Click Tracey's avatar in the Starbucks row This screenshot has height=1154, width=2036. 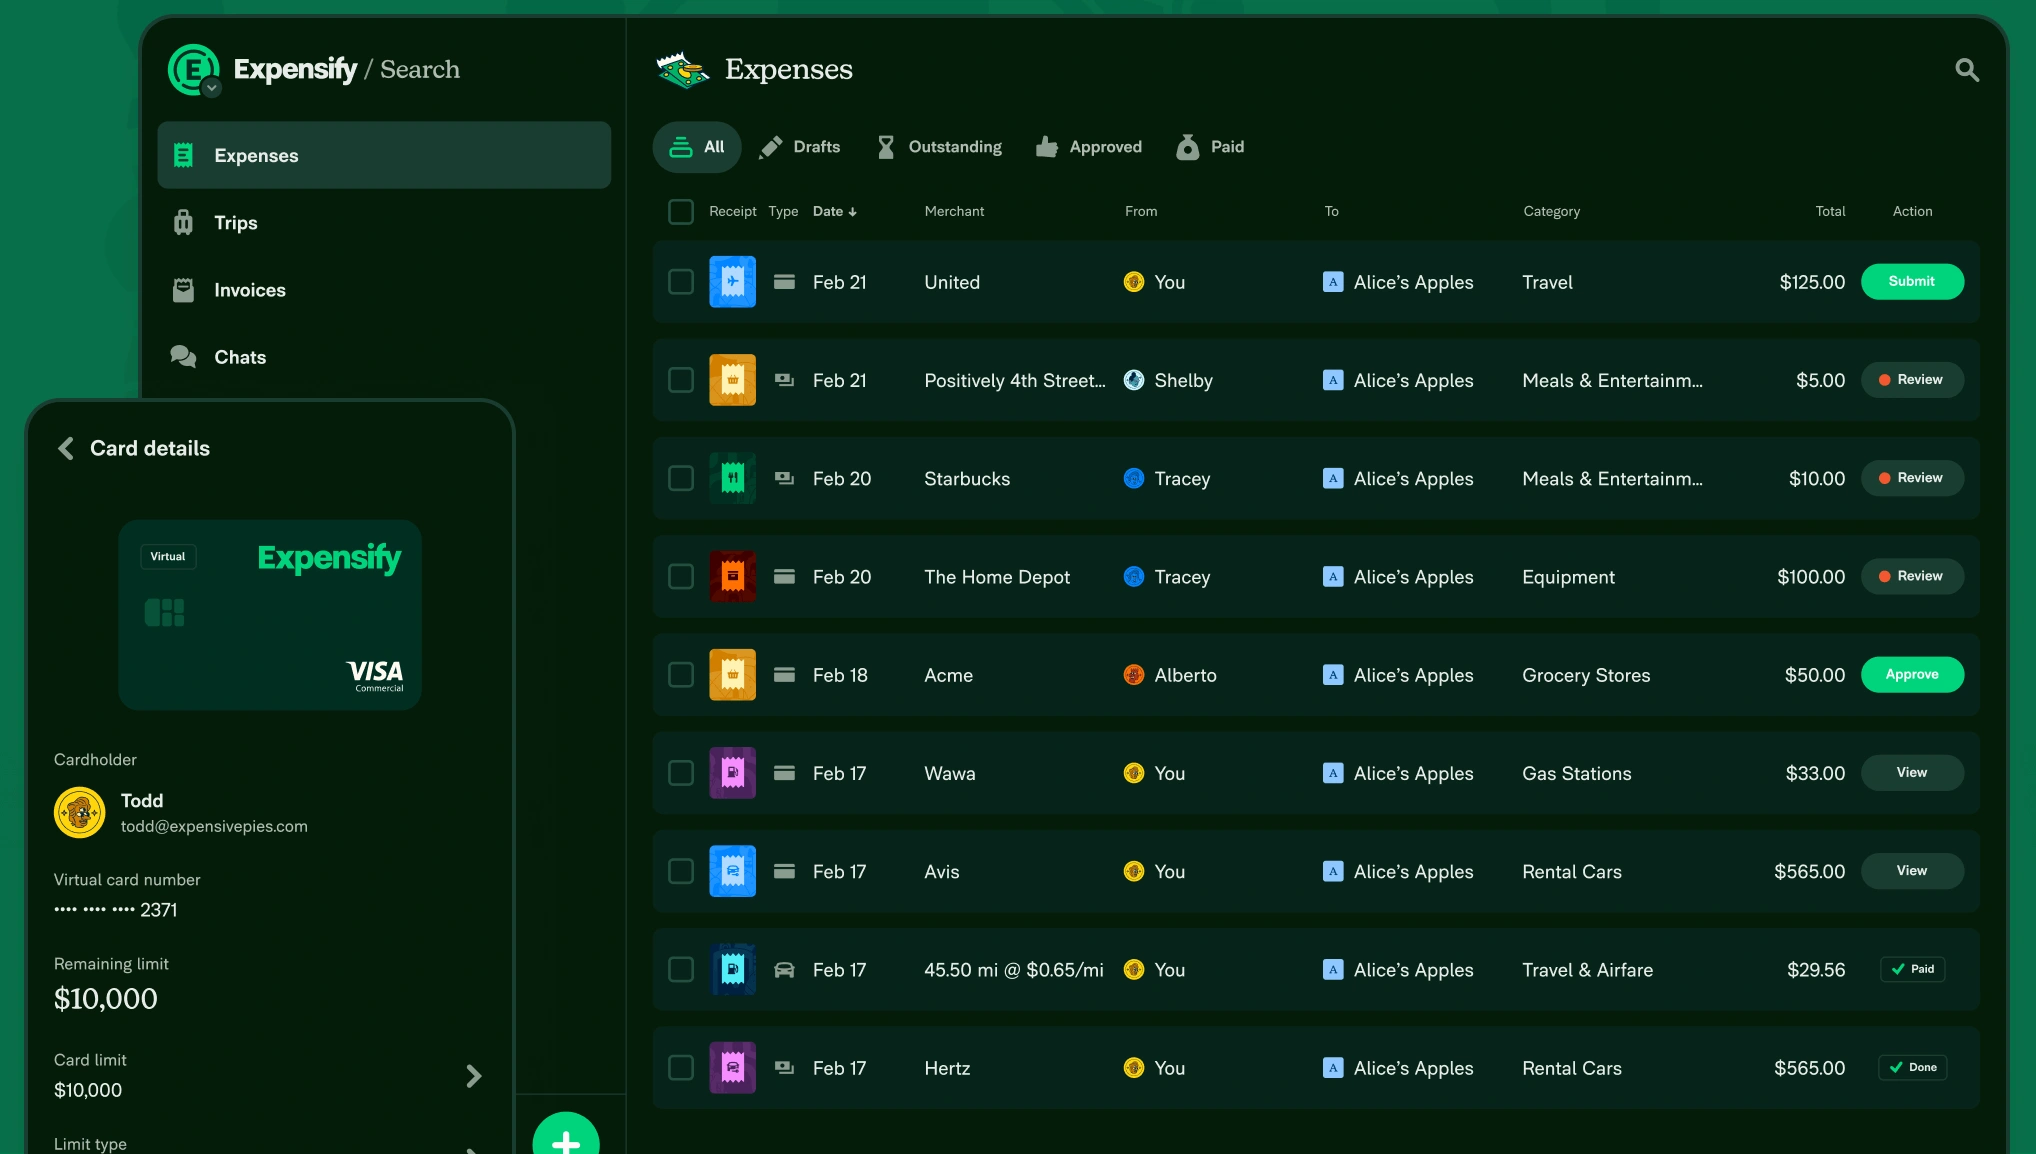click(1134, 478)
